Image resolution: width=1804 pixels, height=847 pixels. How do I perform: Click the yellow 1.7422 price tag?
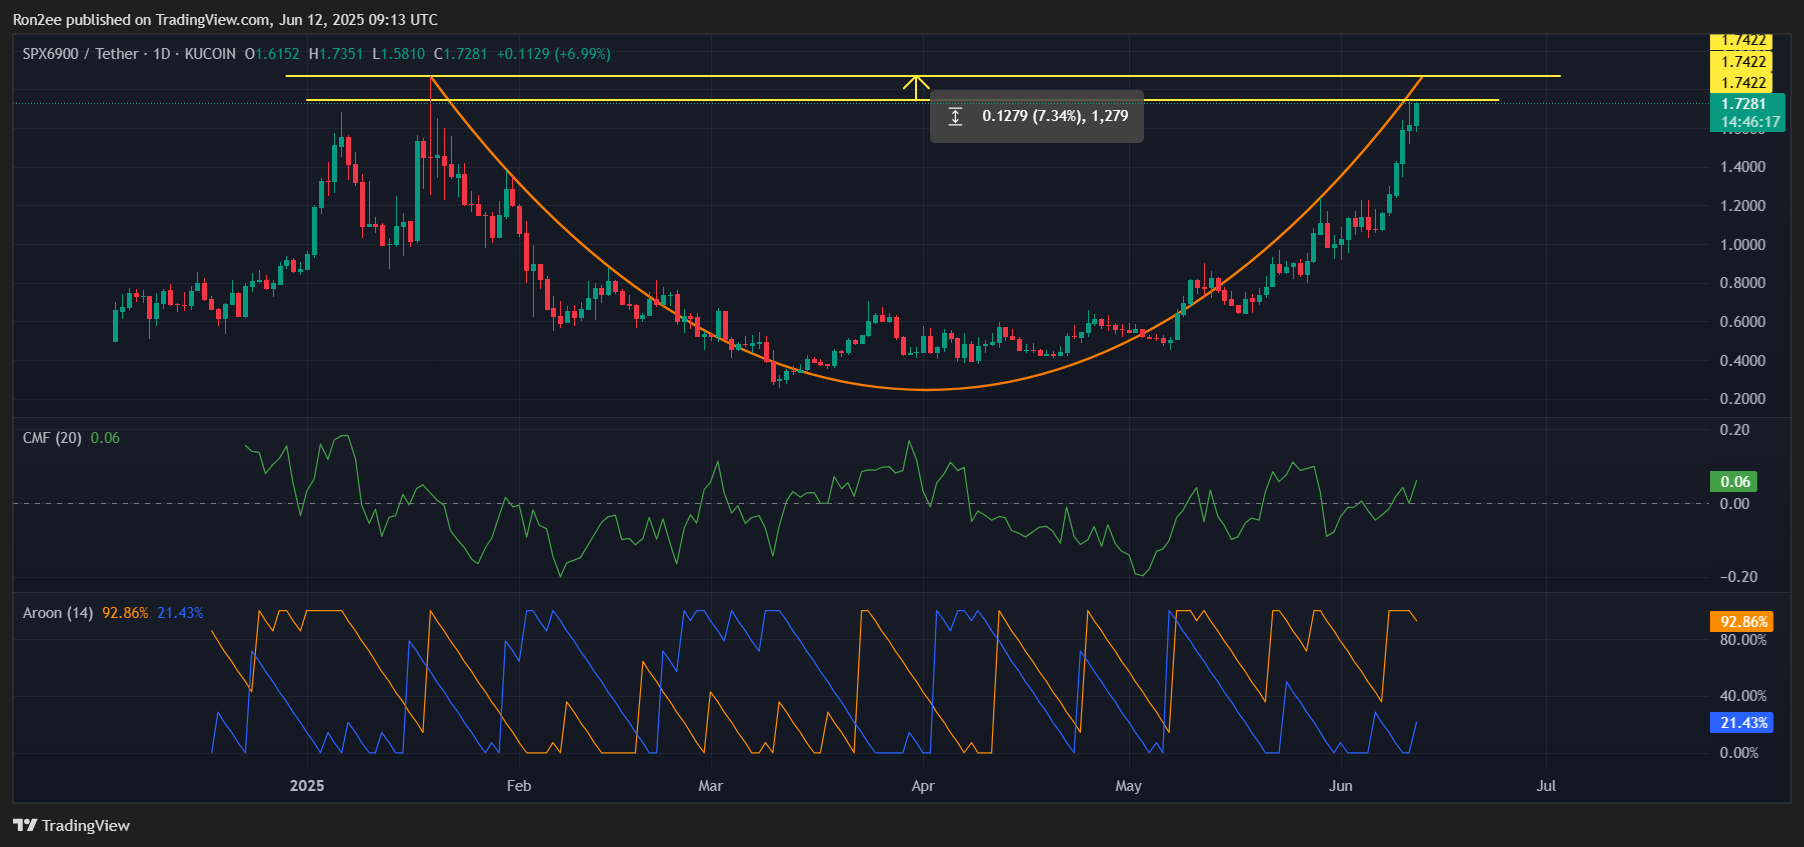[1741, 82]
